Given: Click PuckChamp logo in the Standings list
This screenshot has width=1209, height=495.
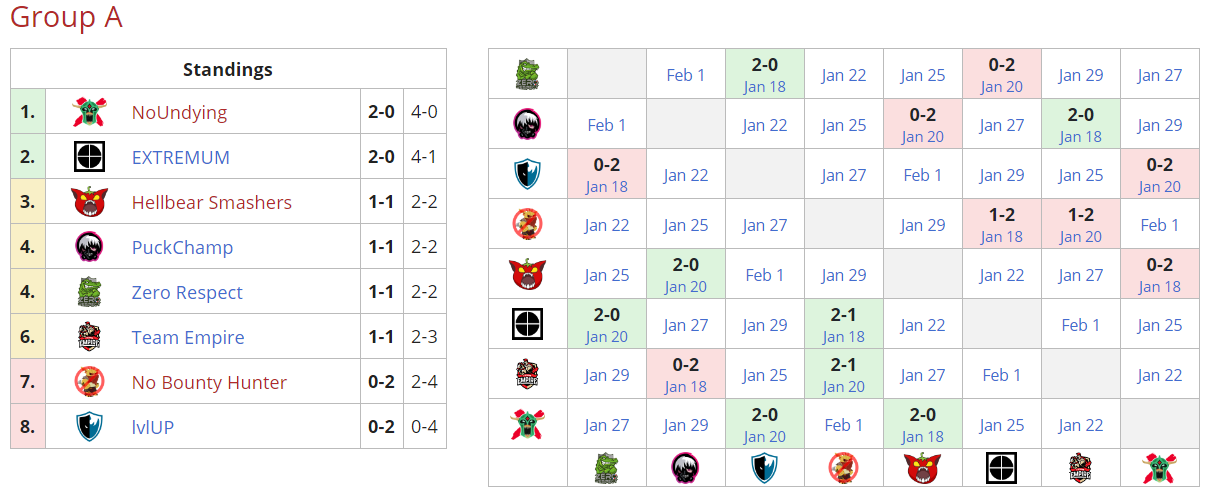Looking at the screenshot, I should pyautogui.click(x=89, y=247).
